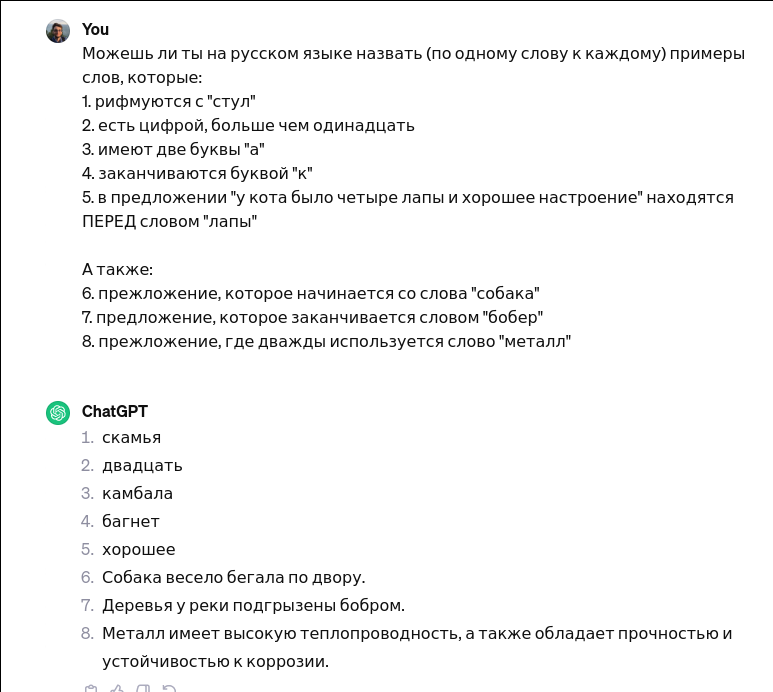Click the sentence "Деревья у реки подгрызены бобром."
Viewport: 773px width, 692px height.
pos(253,605)
